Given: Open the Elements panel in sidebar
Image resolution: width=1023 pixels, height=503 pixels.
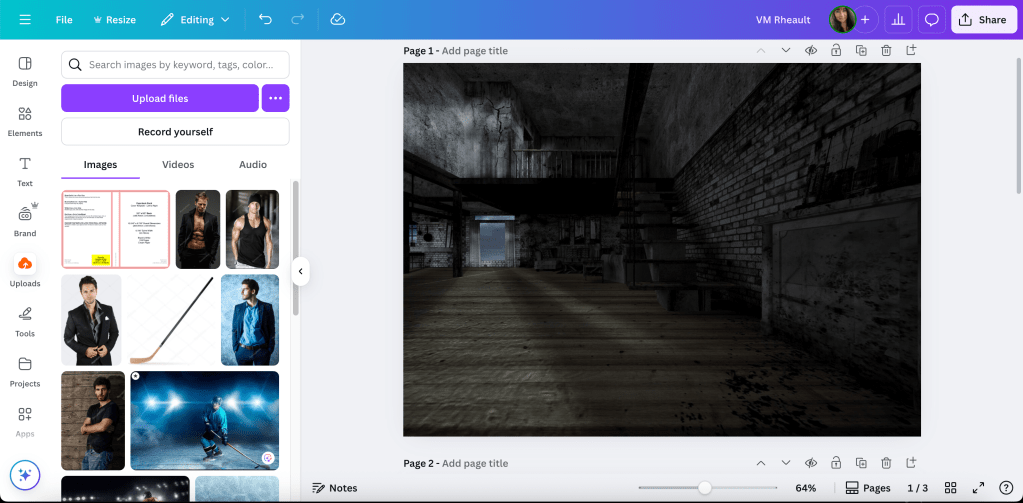Looking at the screenshot, I should pos(25,120).
